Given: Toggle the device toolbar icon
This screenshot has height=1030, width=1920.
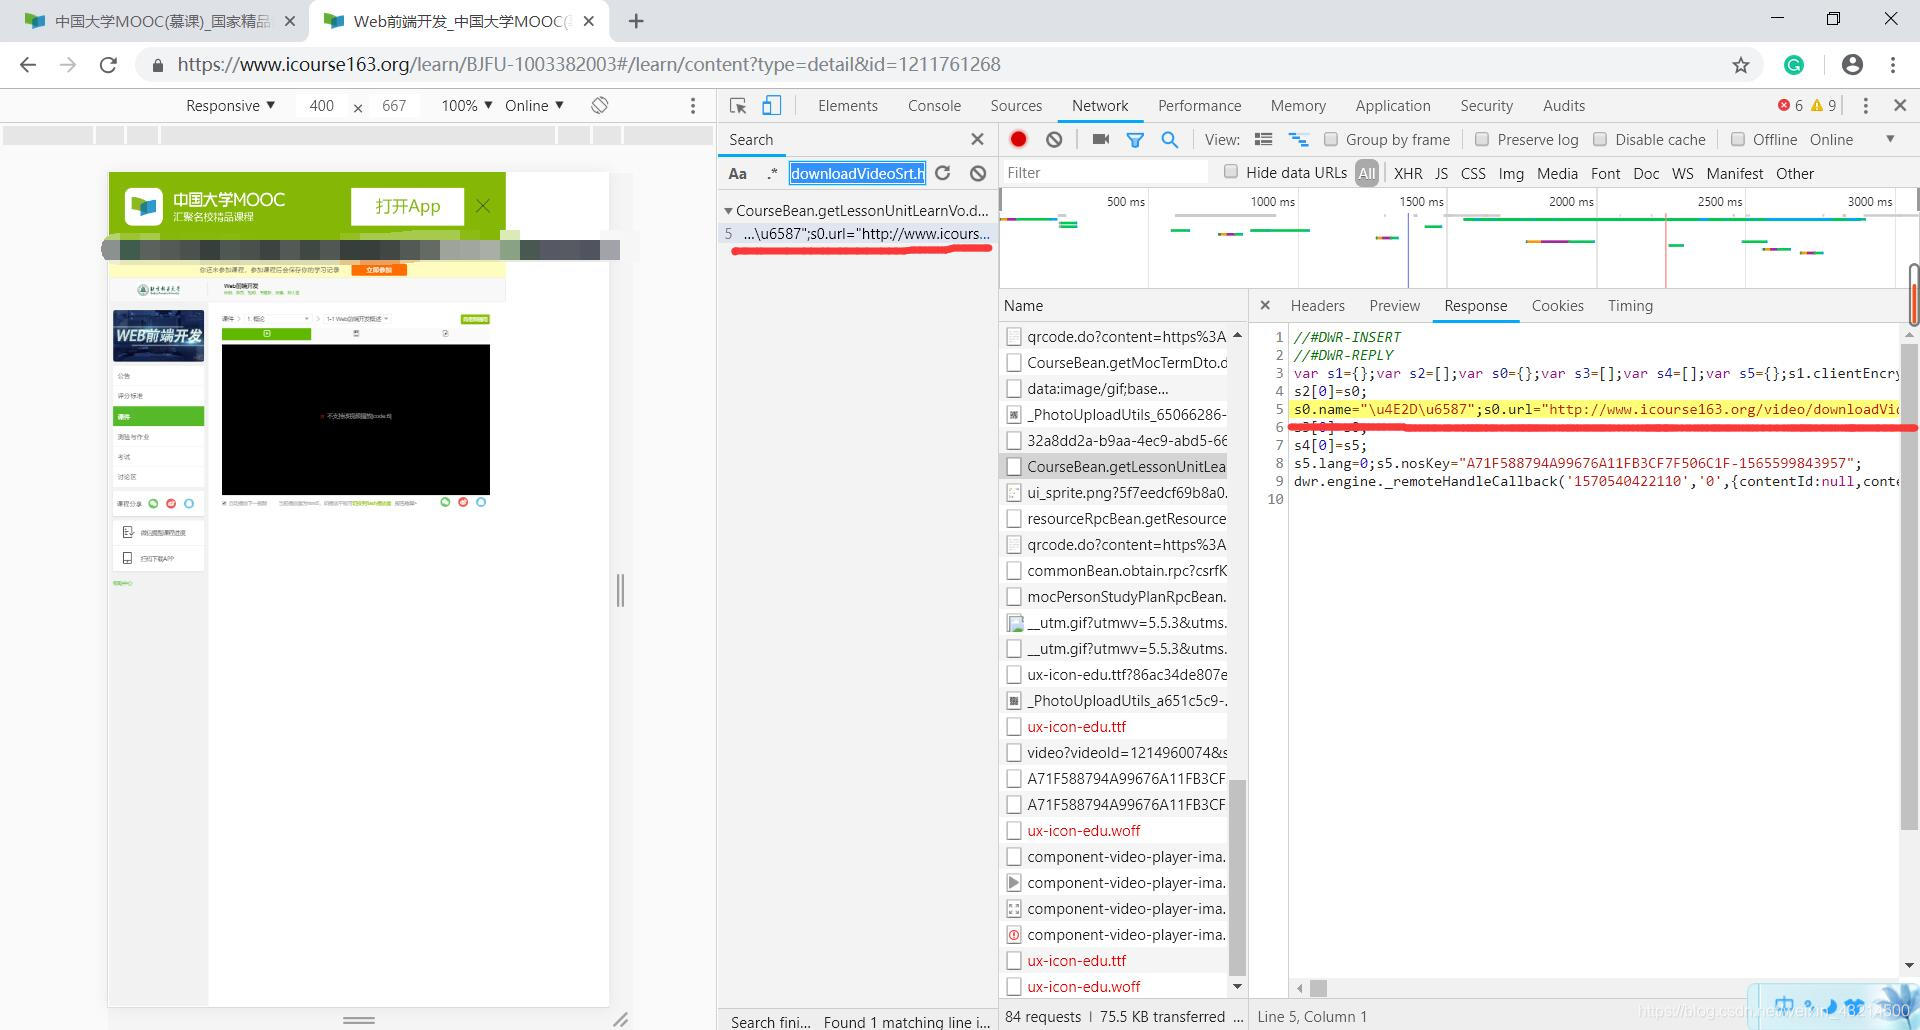Looking at the screenshot, I should pyautogui.click(x=772, y=106).
